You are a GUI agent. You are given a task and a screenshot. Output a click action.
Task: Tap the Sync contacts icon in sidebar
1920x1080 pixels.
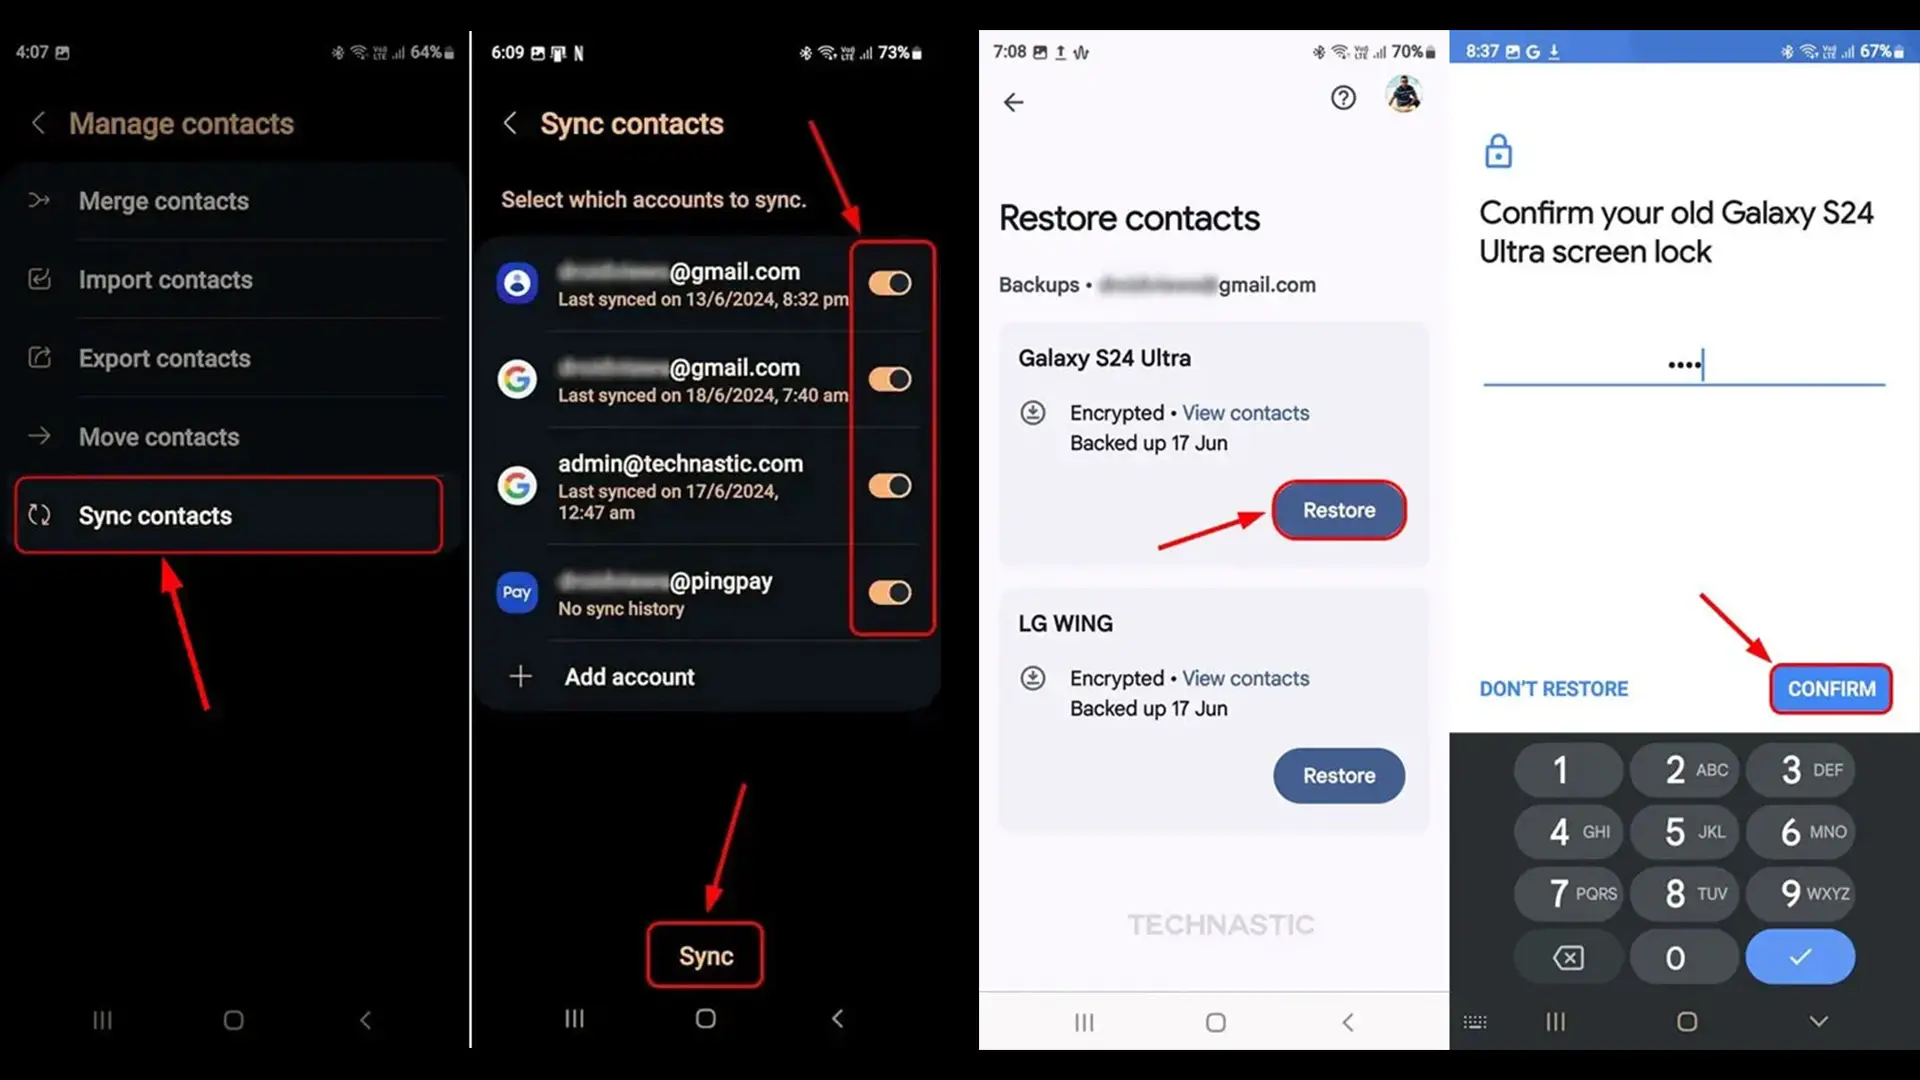point(38,516)
